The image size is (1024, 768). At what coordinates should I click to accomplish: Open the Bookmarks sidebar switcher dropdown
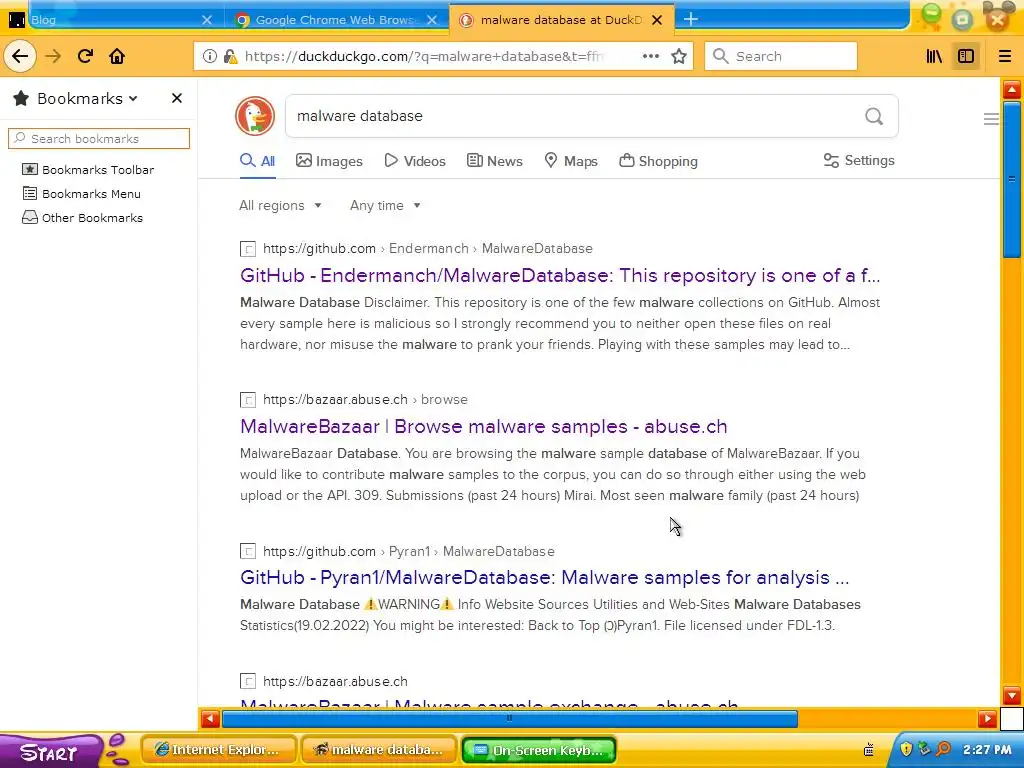[x=87, y=99]
